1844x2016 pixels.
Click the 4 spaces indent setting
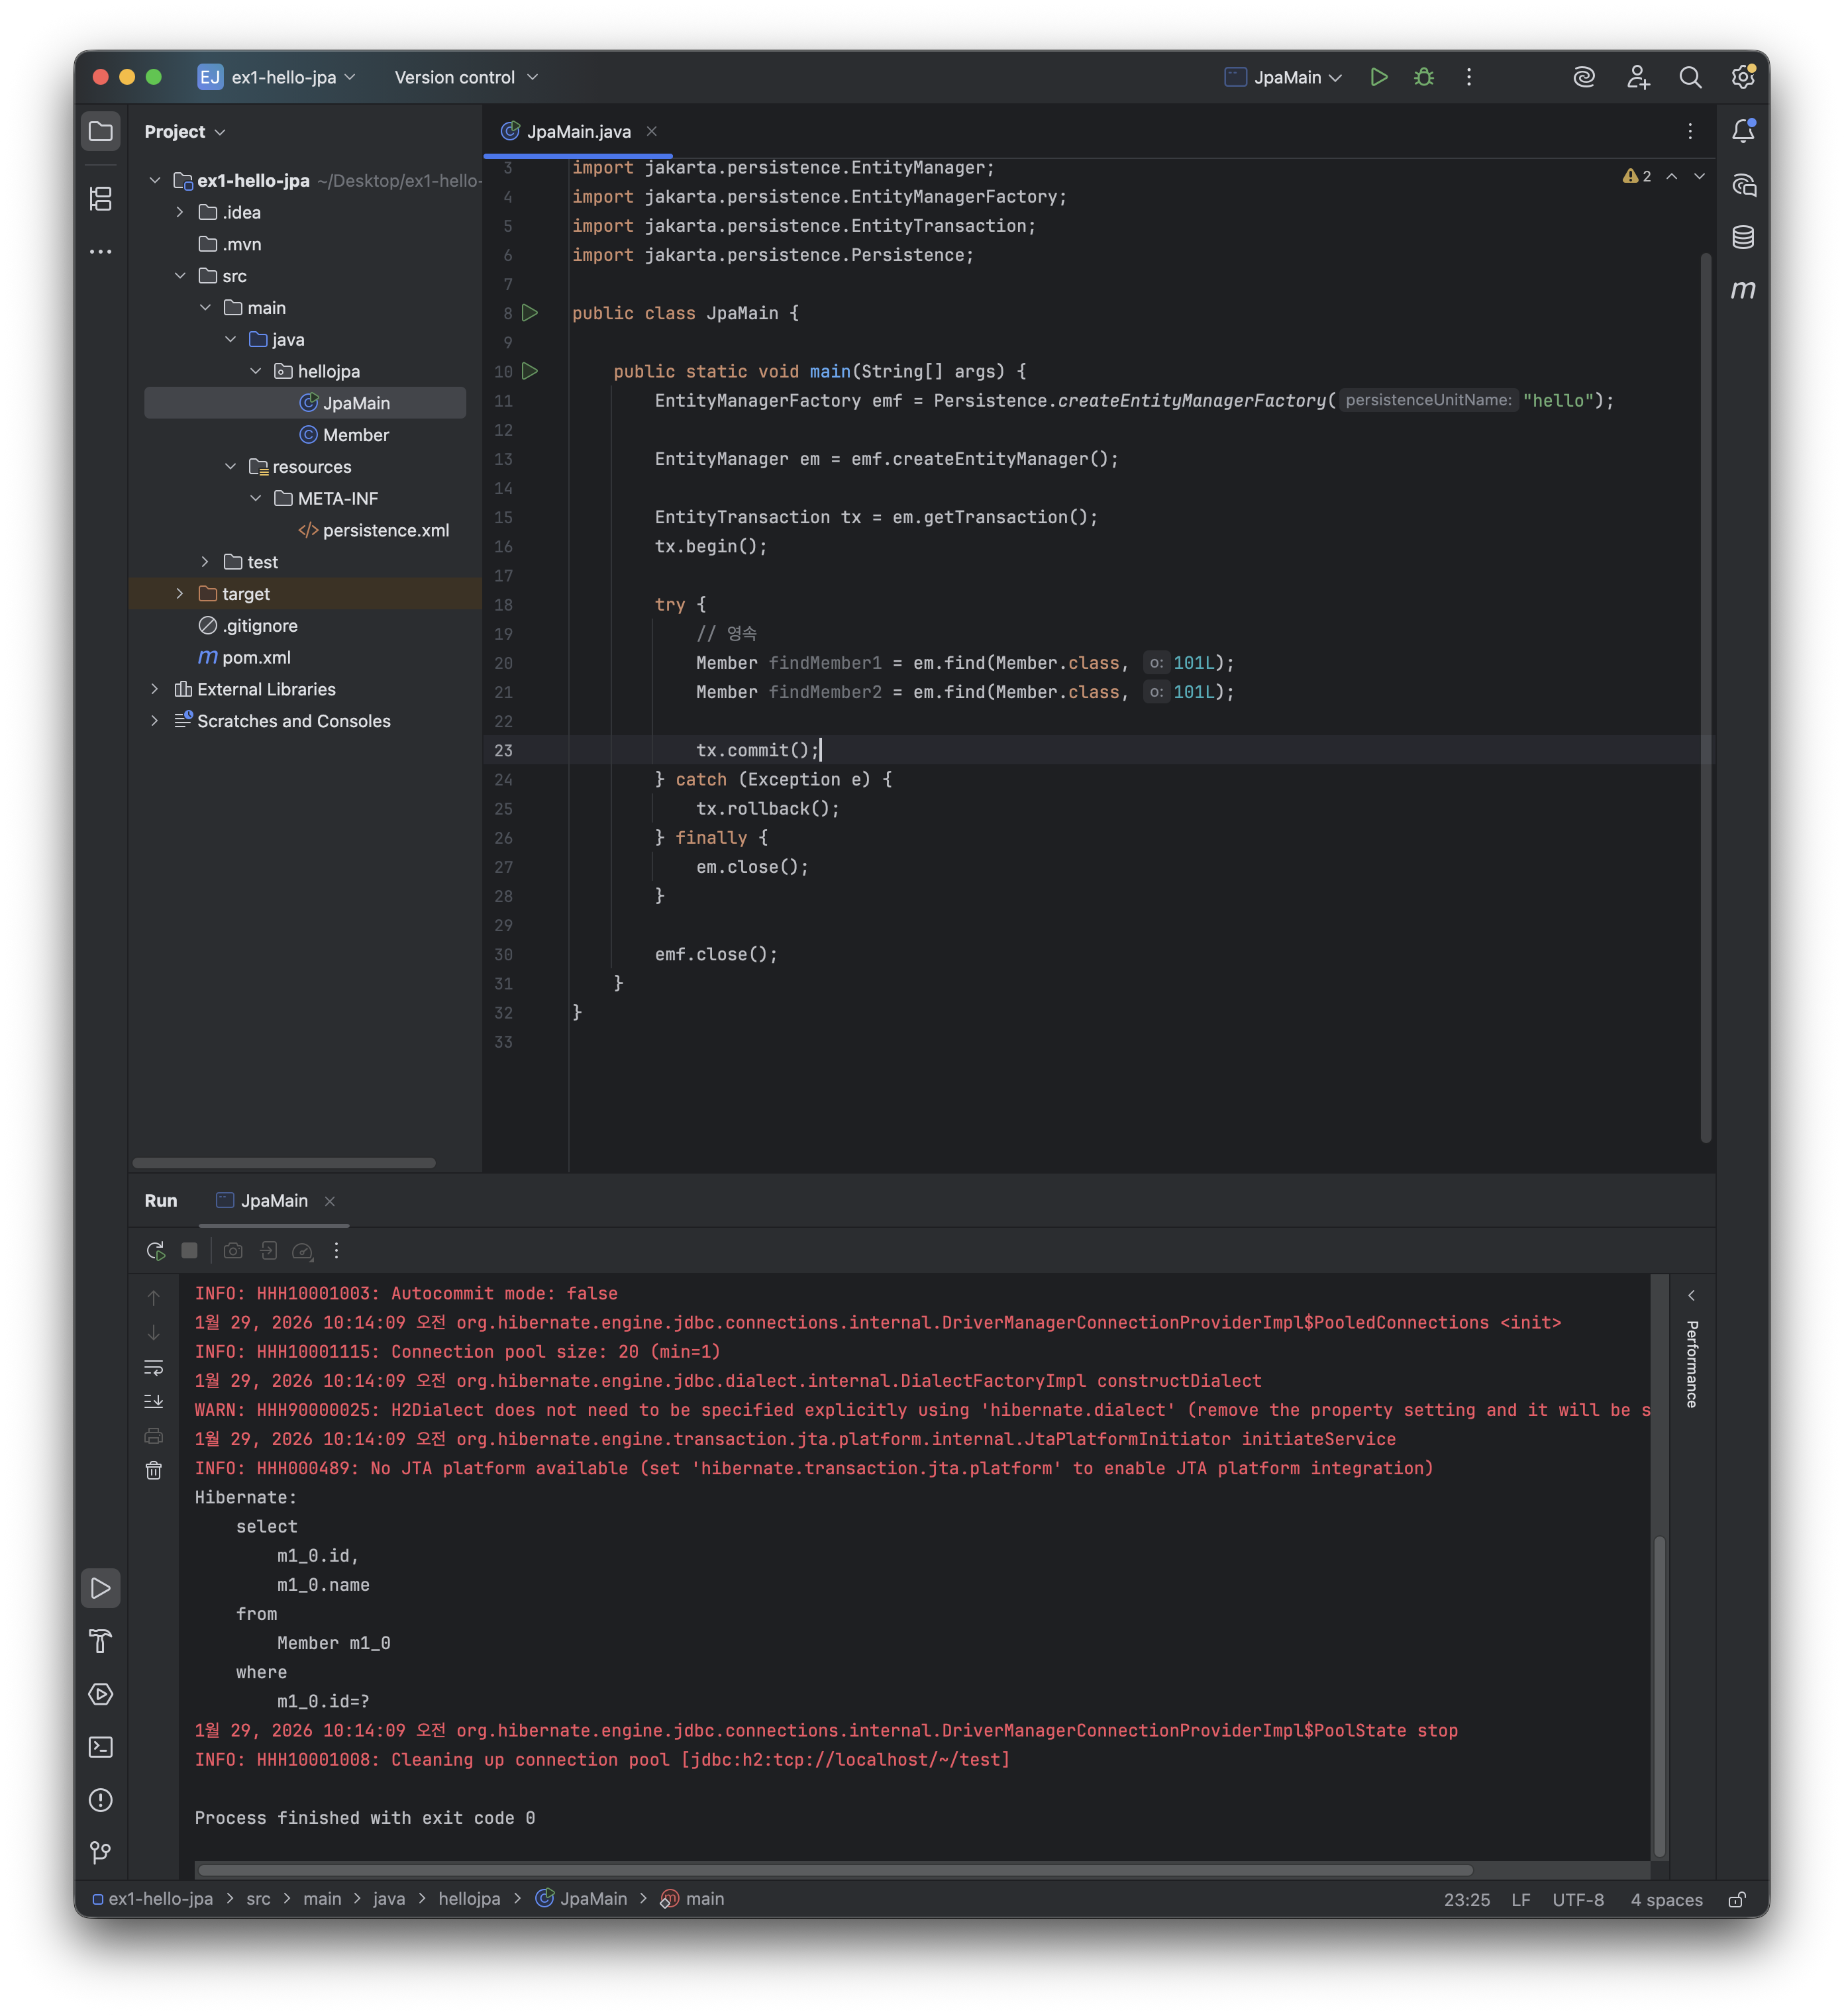(1666, 1899)
